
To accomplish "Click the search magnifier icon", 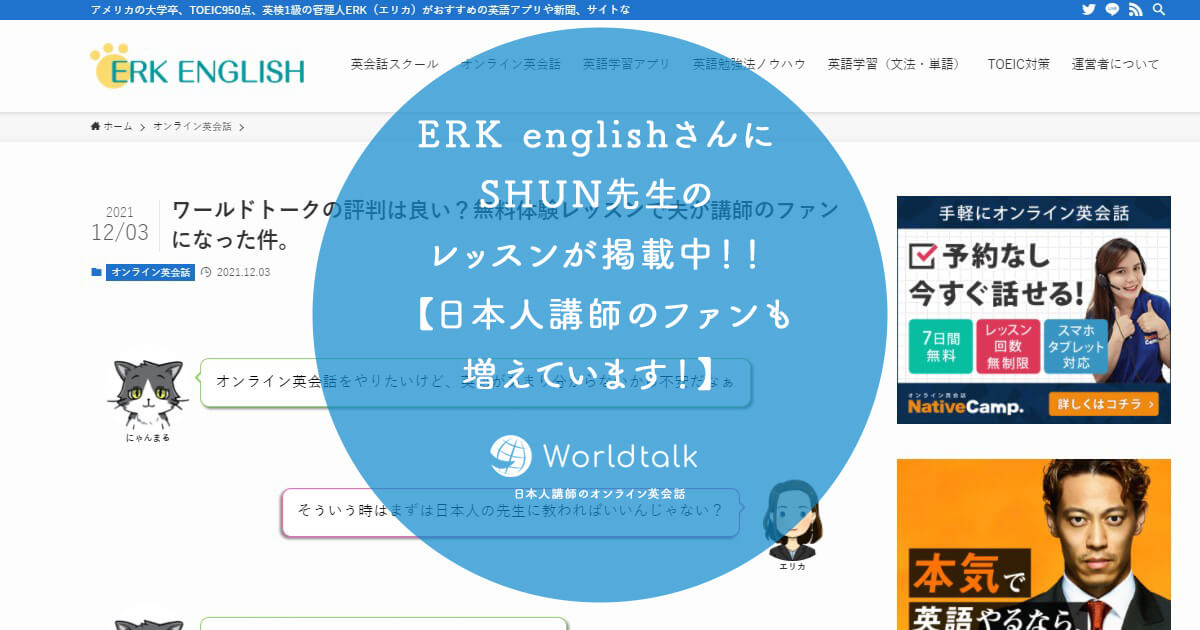I will [1159, 10].
